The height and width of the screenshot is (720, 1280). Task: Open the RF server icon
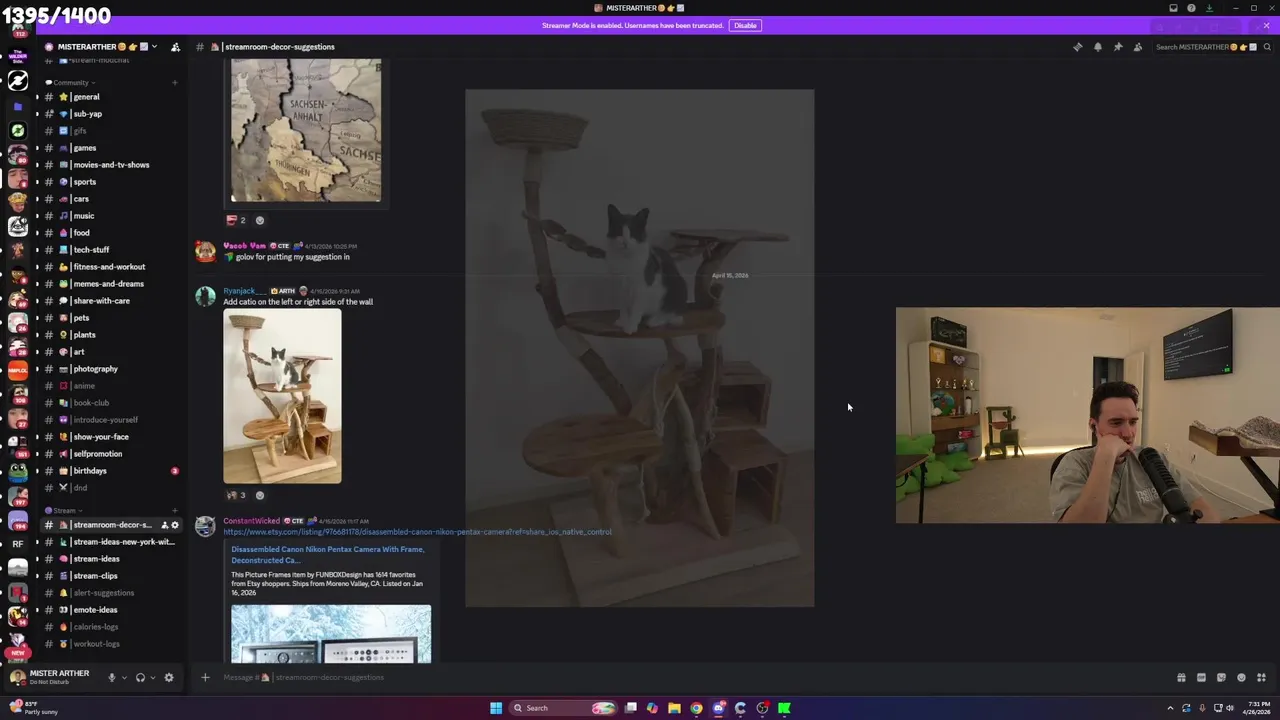[18, 544]
